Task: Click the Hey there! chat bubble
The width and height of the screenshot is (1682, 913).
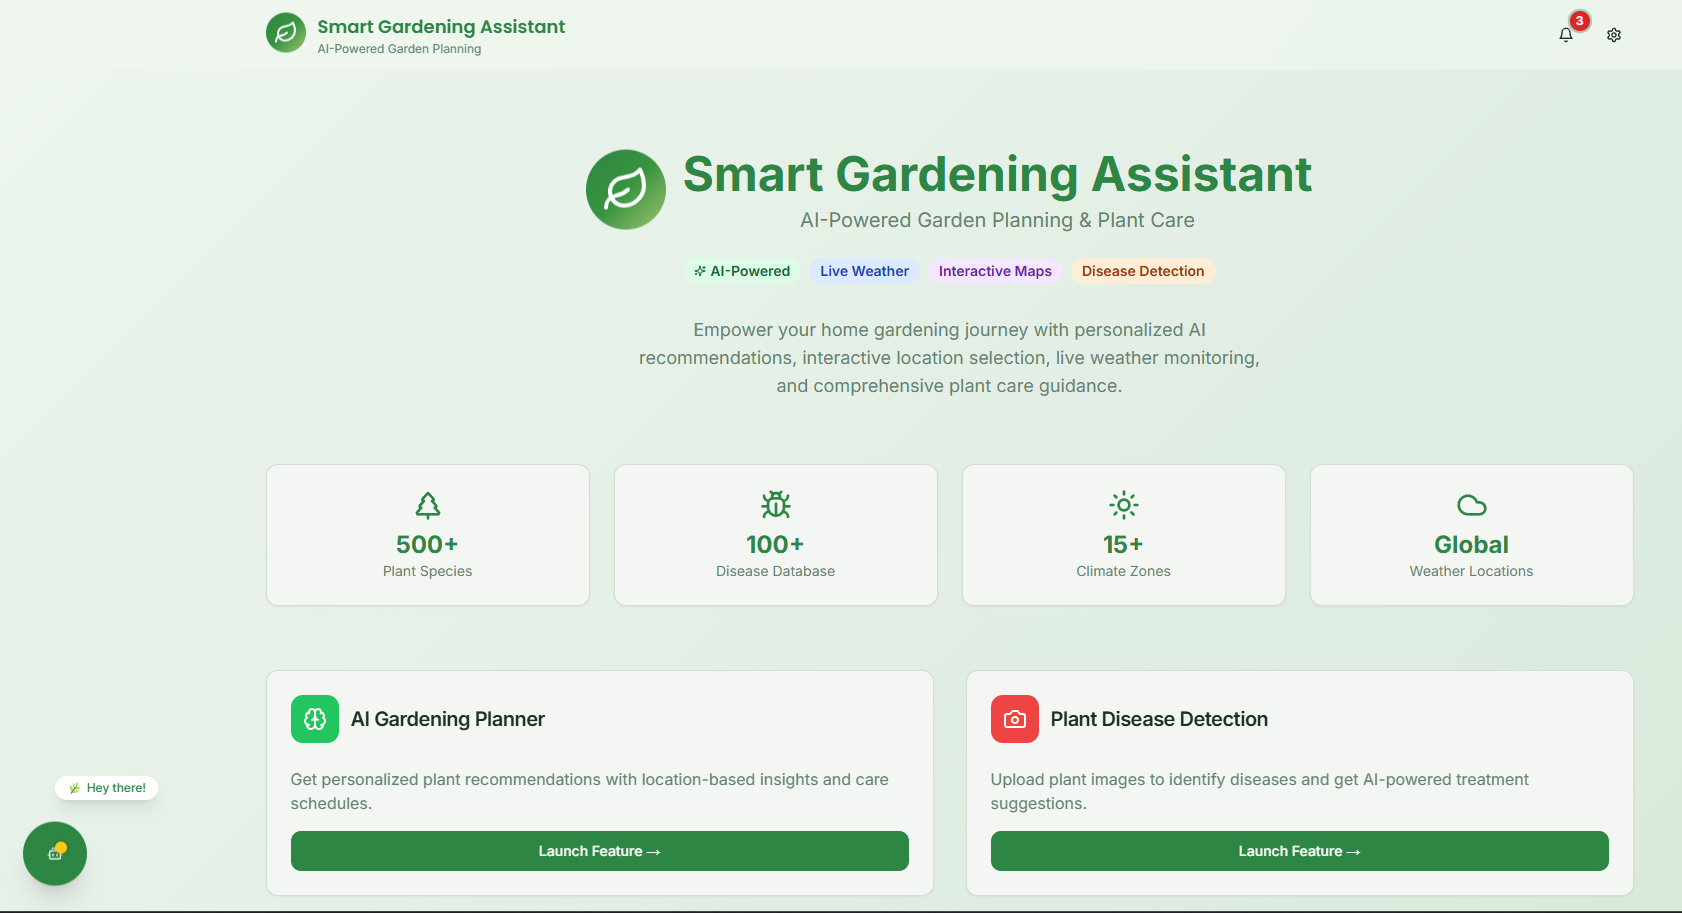Action: click(x=107, y=788)
